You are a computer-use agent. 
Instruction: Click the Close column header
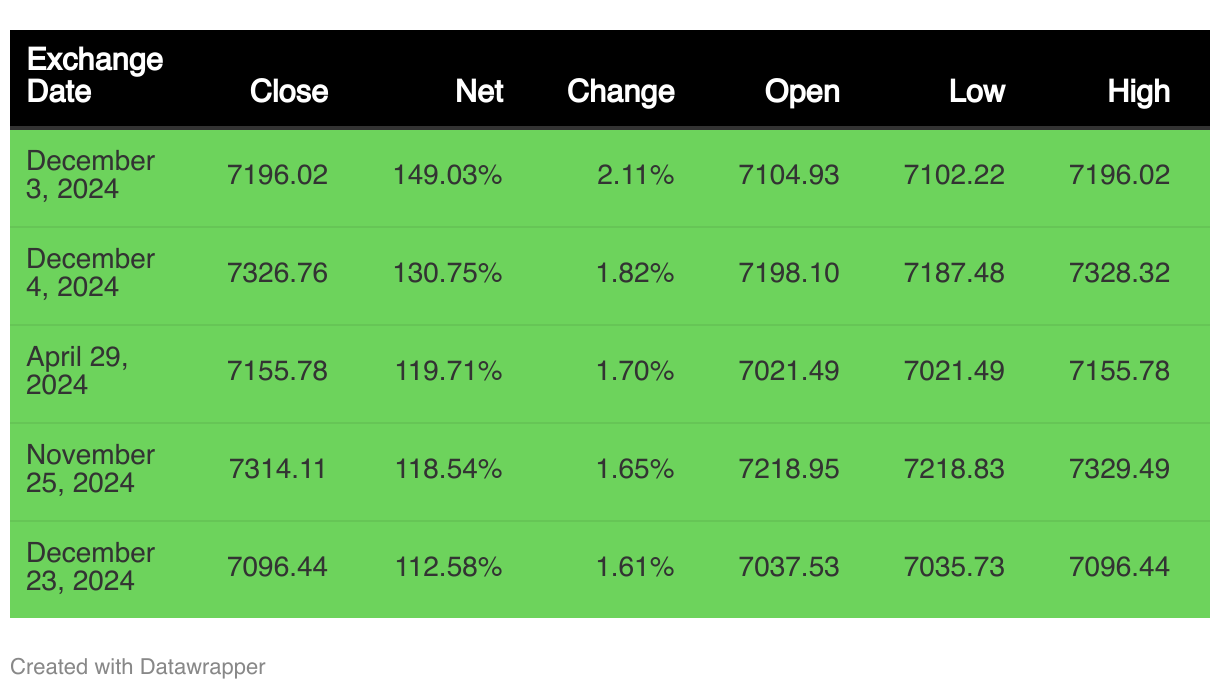[x=289, y=91]
